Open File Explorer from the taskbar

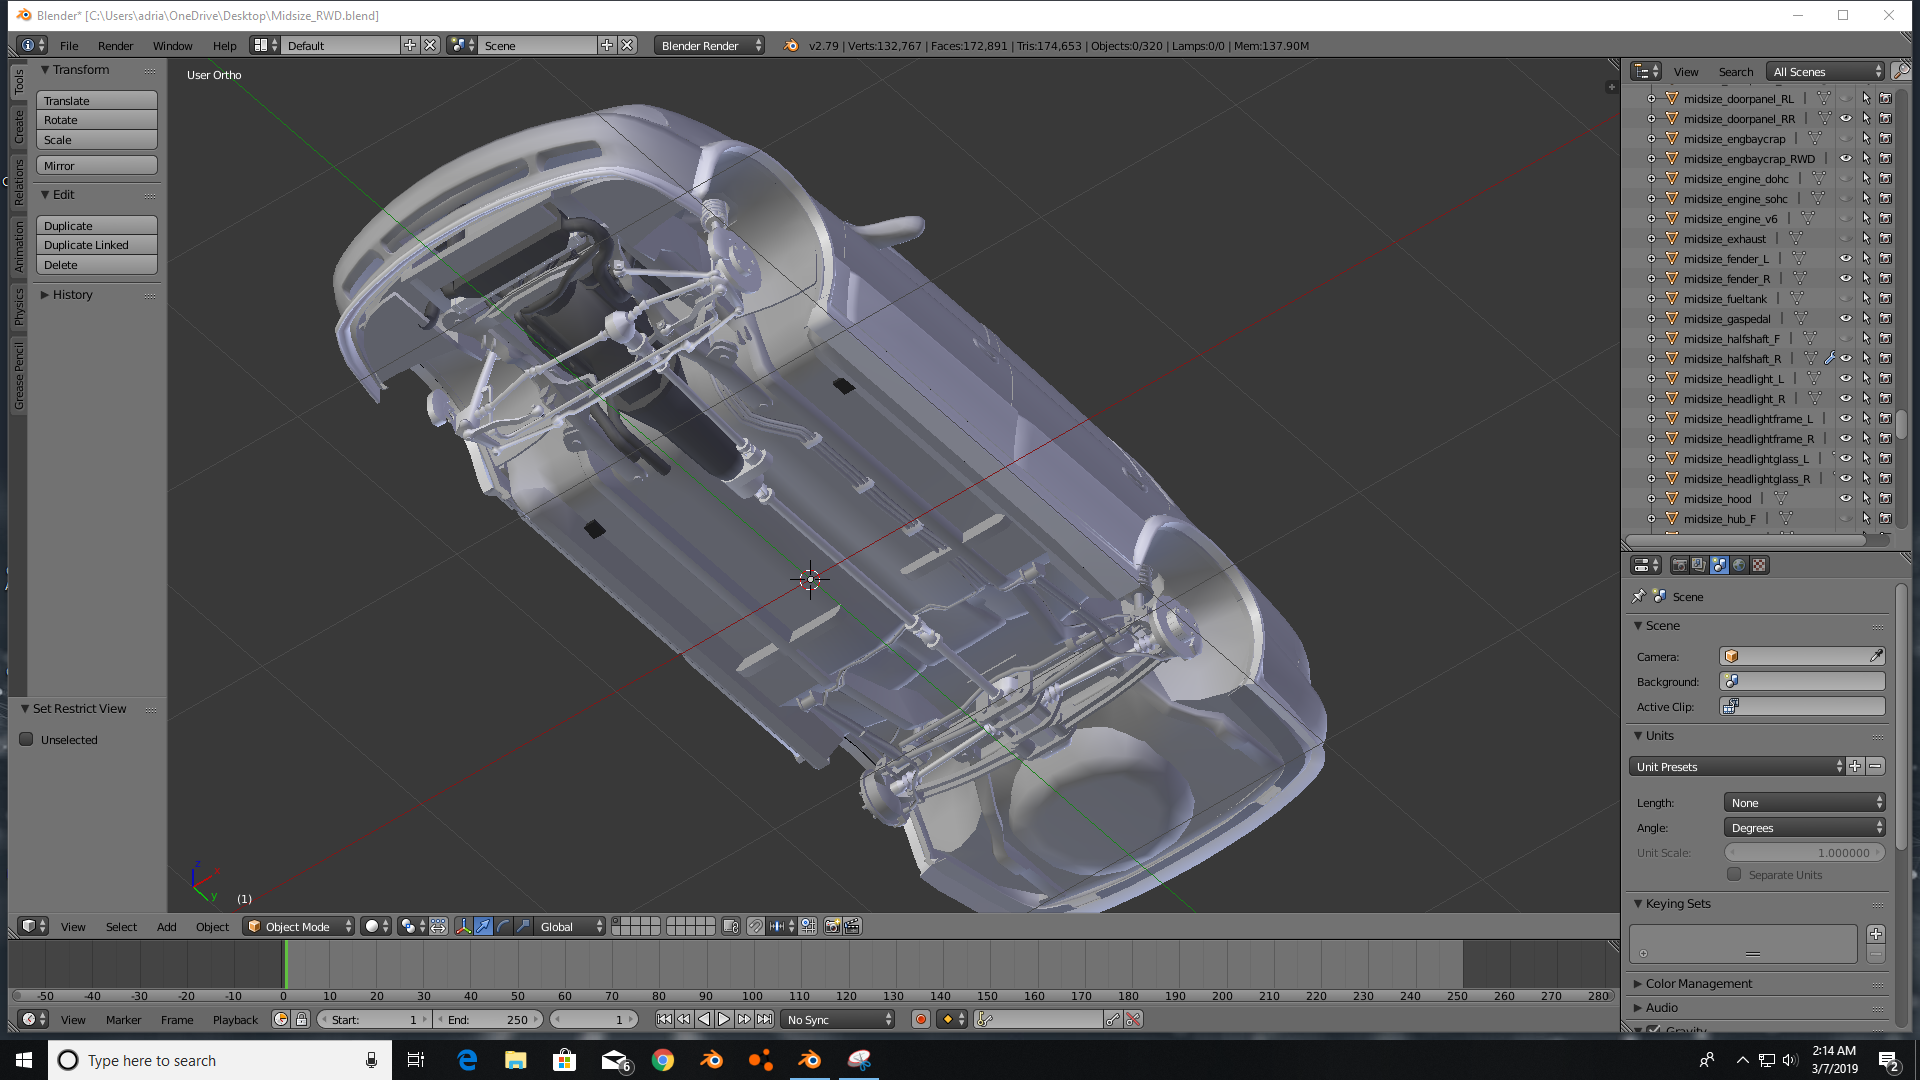pyautogui.click(x=515, y=1060)
